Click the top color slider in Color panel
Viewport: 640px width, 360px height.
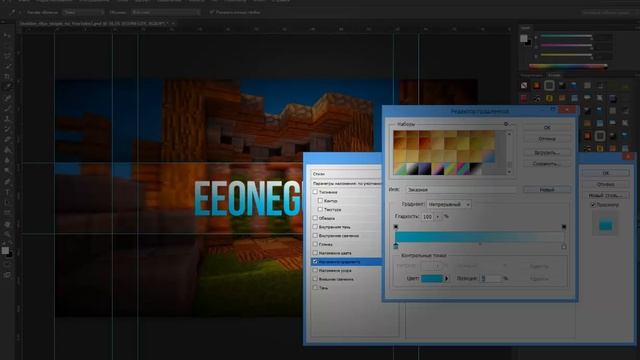pos(567,36)
